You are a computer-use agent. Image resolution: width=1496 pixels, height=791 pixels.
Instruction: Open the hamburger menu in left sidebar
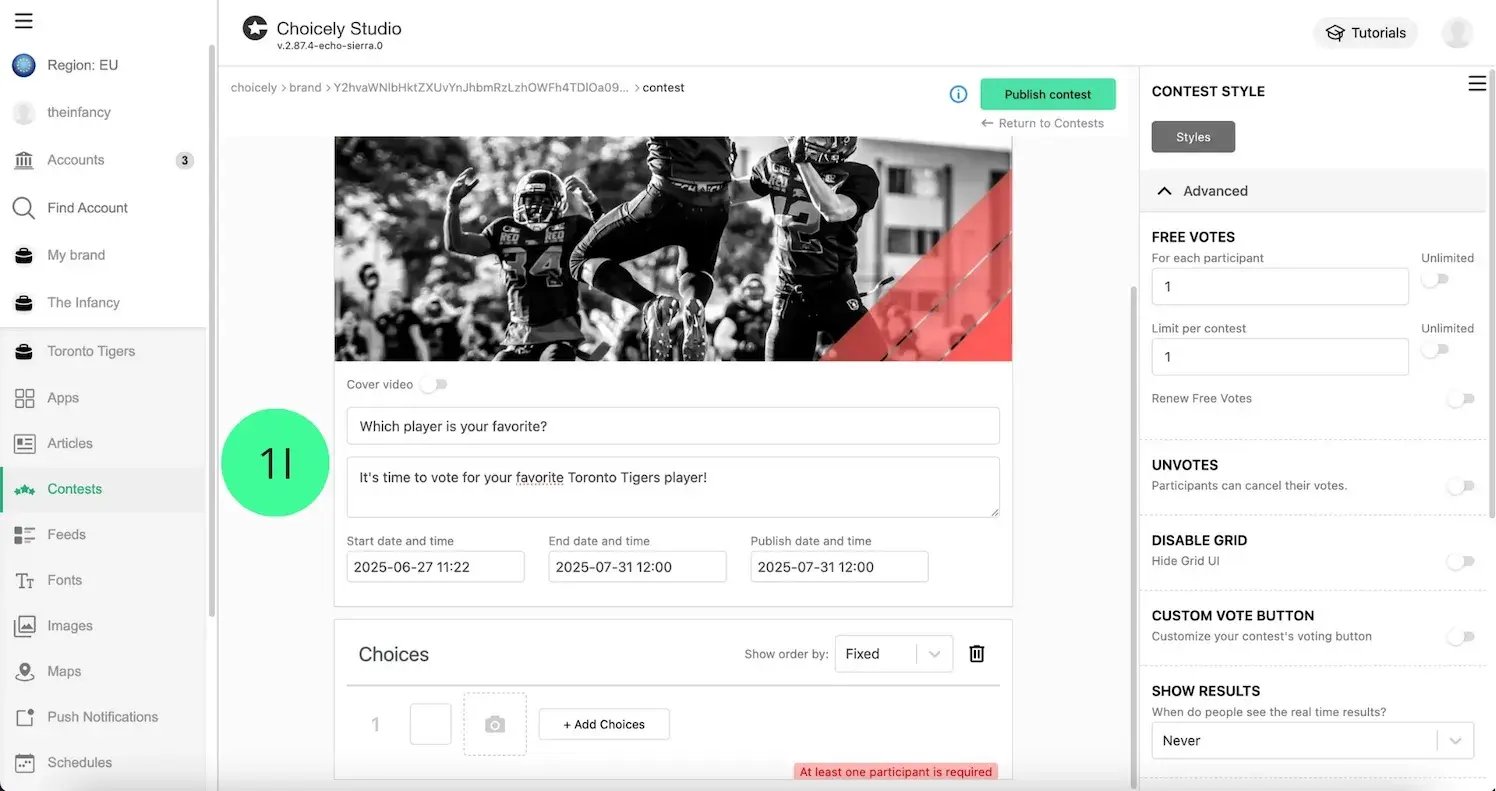click(24, 21)
